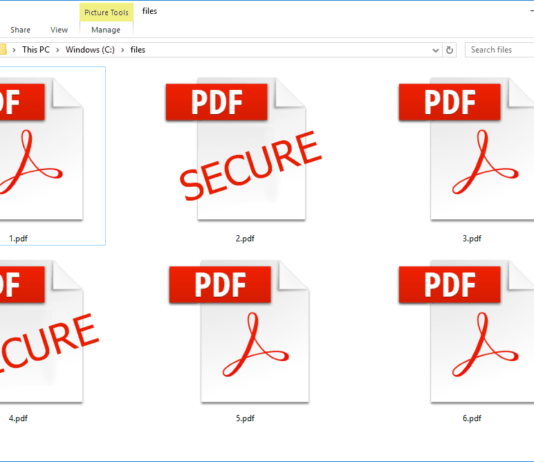Select the 6.pdf file icon
534x462 pixels.
coord(466,332)
